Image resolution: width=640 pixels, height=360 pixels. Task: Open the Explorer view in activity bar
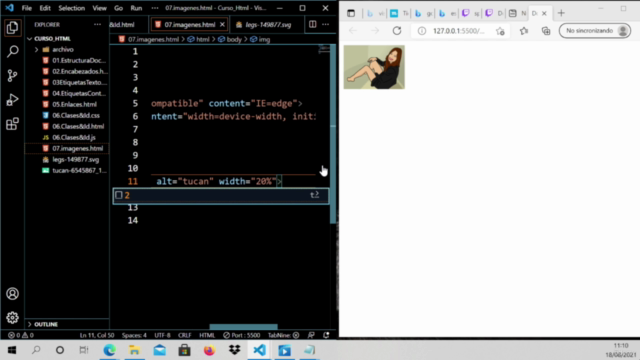[x=12, y=28]
